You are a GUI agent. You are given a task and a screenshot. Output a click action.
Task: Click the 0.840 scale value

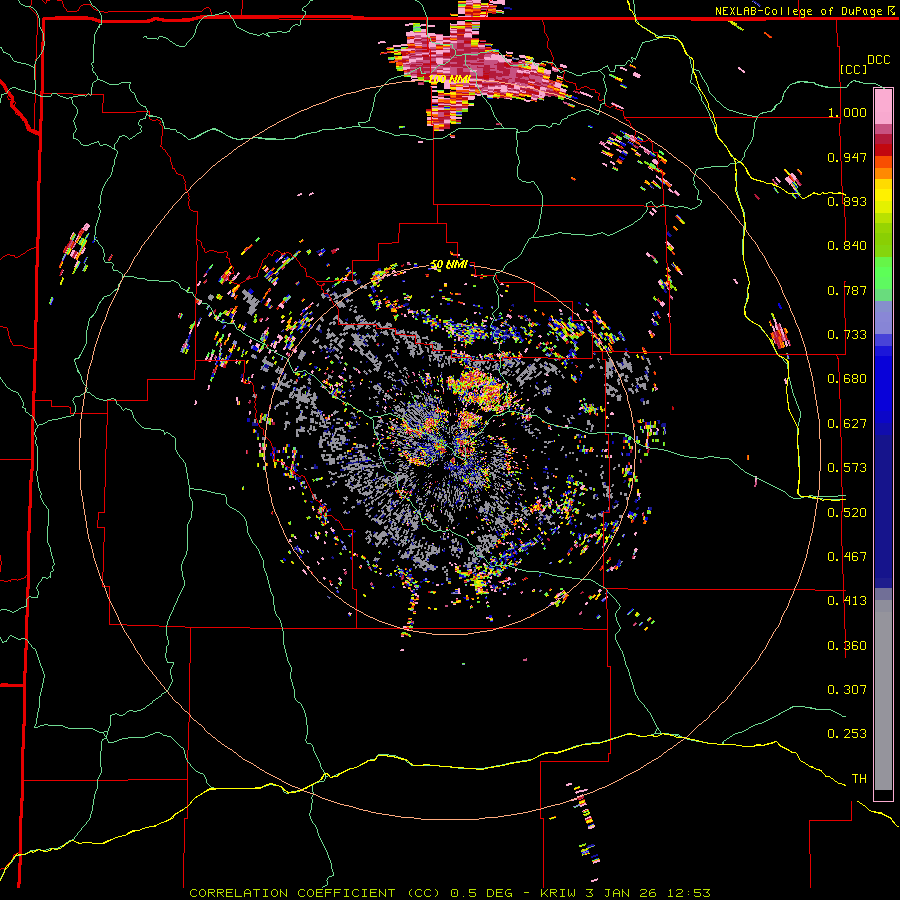(847, 246)
